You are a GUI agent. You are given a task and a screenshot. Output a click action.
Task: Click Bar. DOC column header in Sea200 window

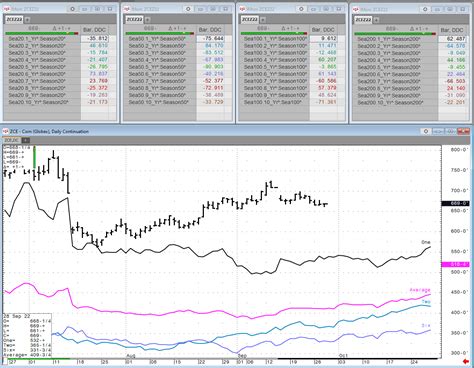point(452,30)
